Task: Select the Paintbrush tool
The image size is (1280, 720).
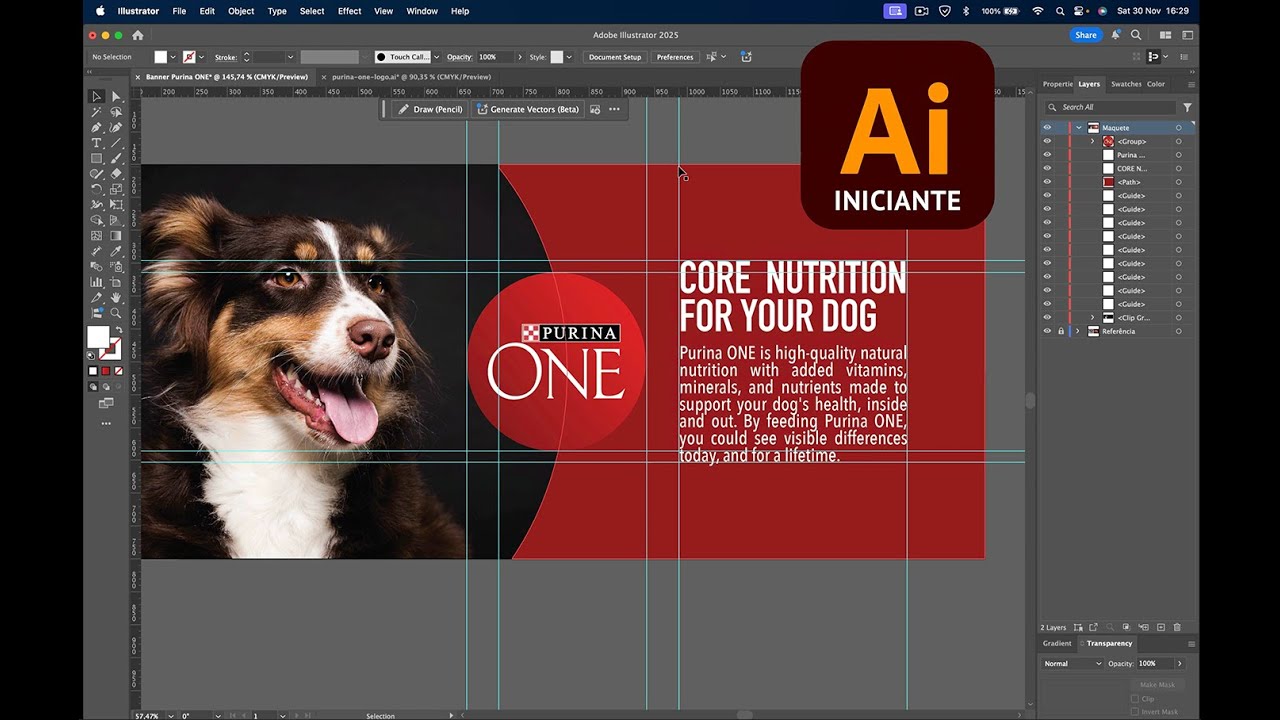Action: (x=116, y=158)
